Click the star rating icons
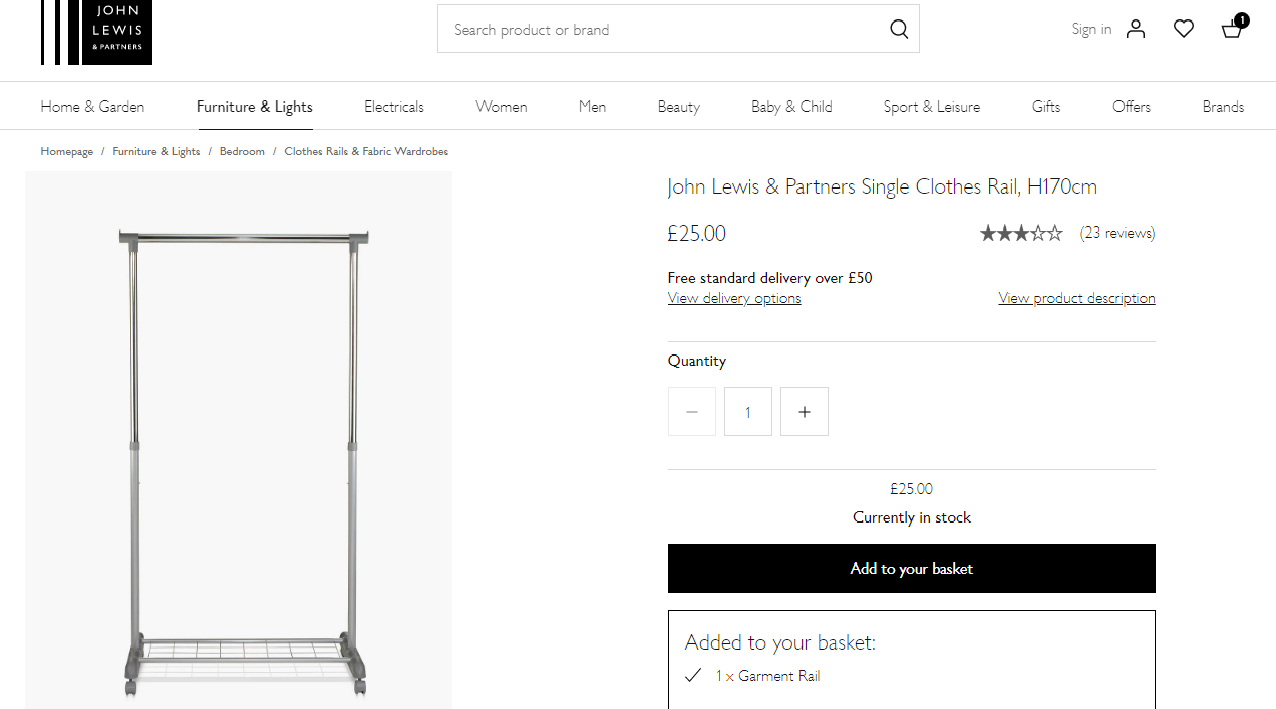1276x709 pixels. point(1021,233)
